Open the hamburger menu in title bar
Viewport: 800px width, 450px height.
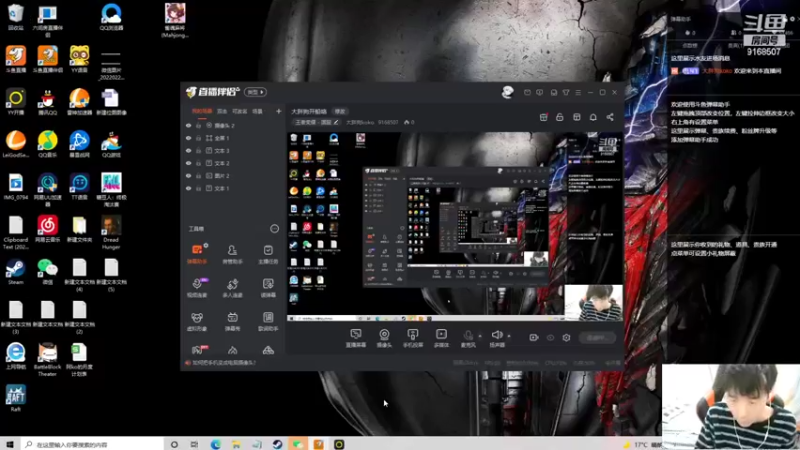(x=578, y=92)
